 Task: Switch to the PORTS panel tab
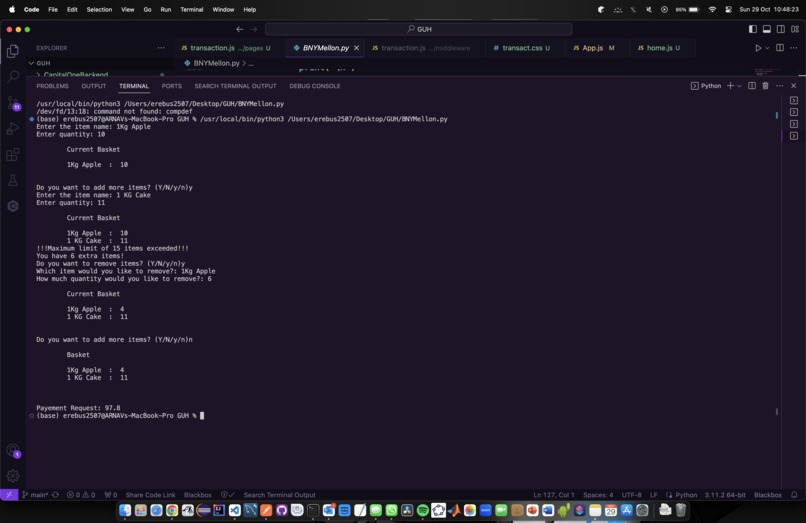(x=172, y=86)
